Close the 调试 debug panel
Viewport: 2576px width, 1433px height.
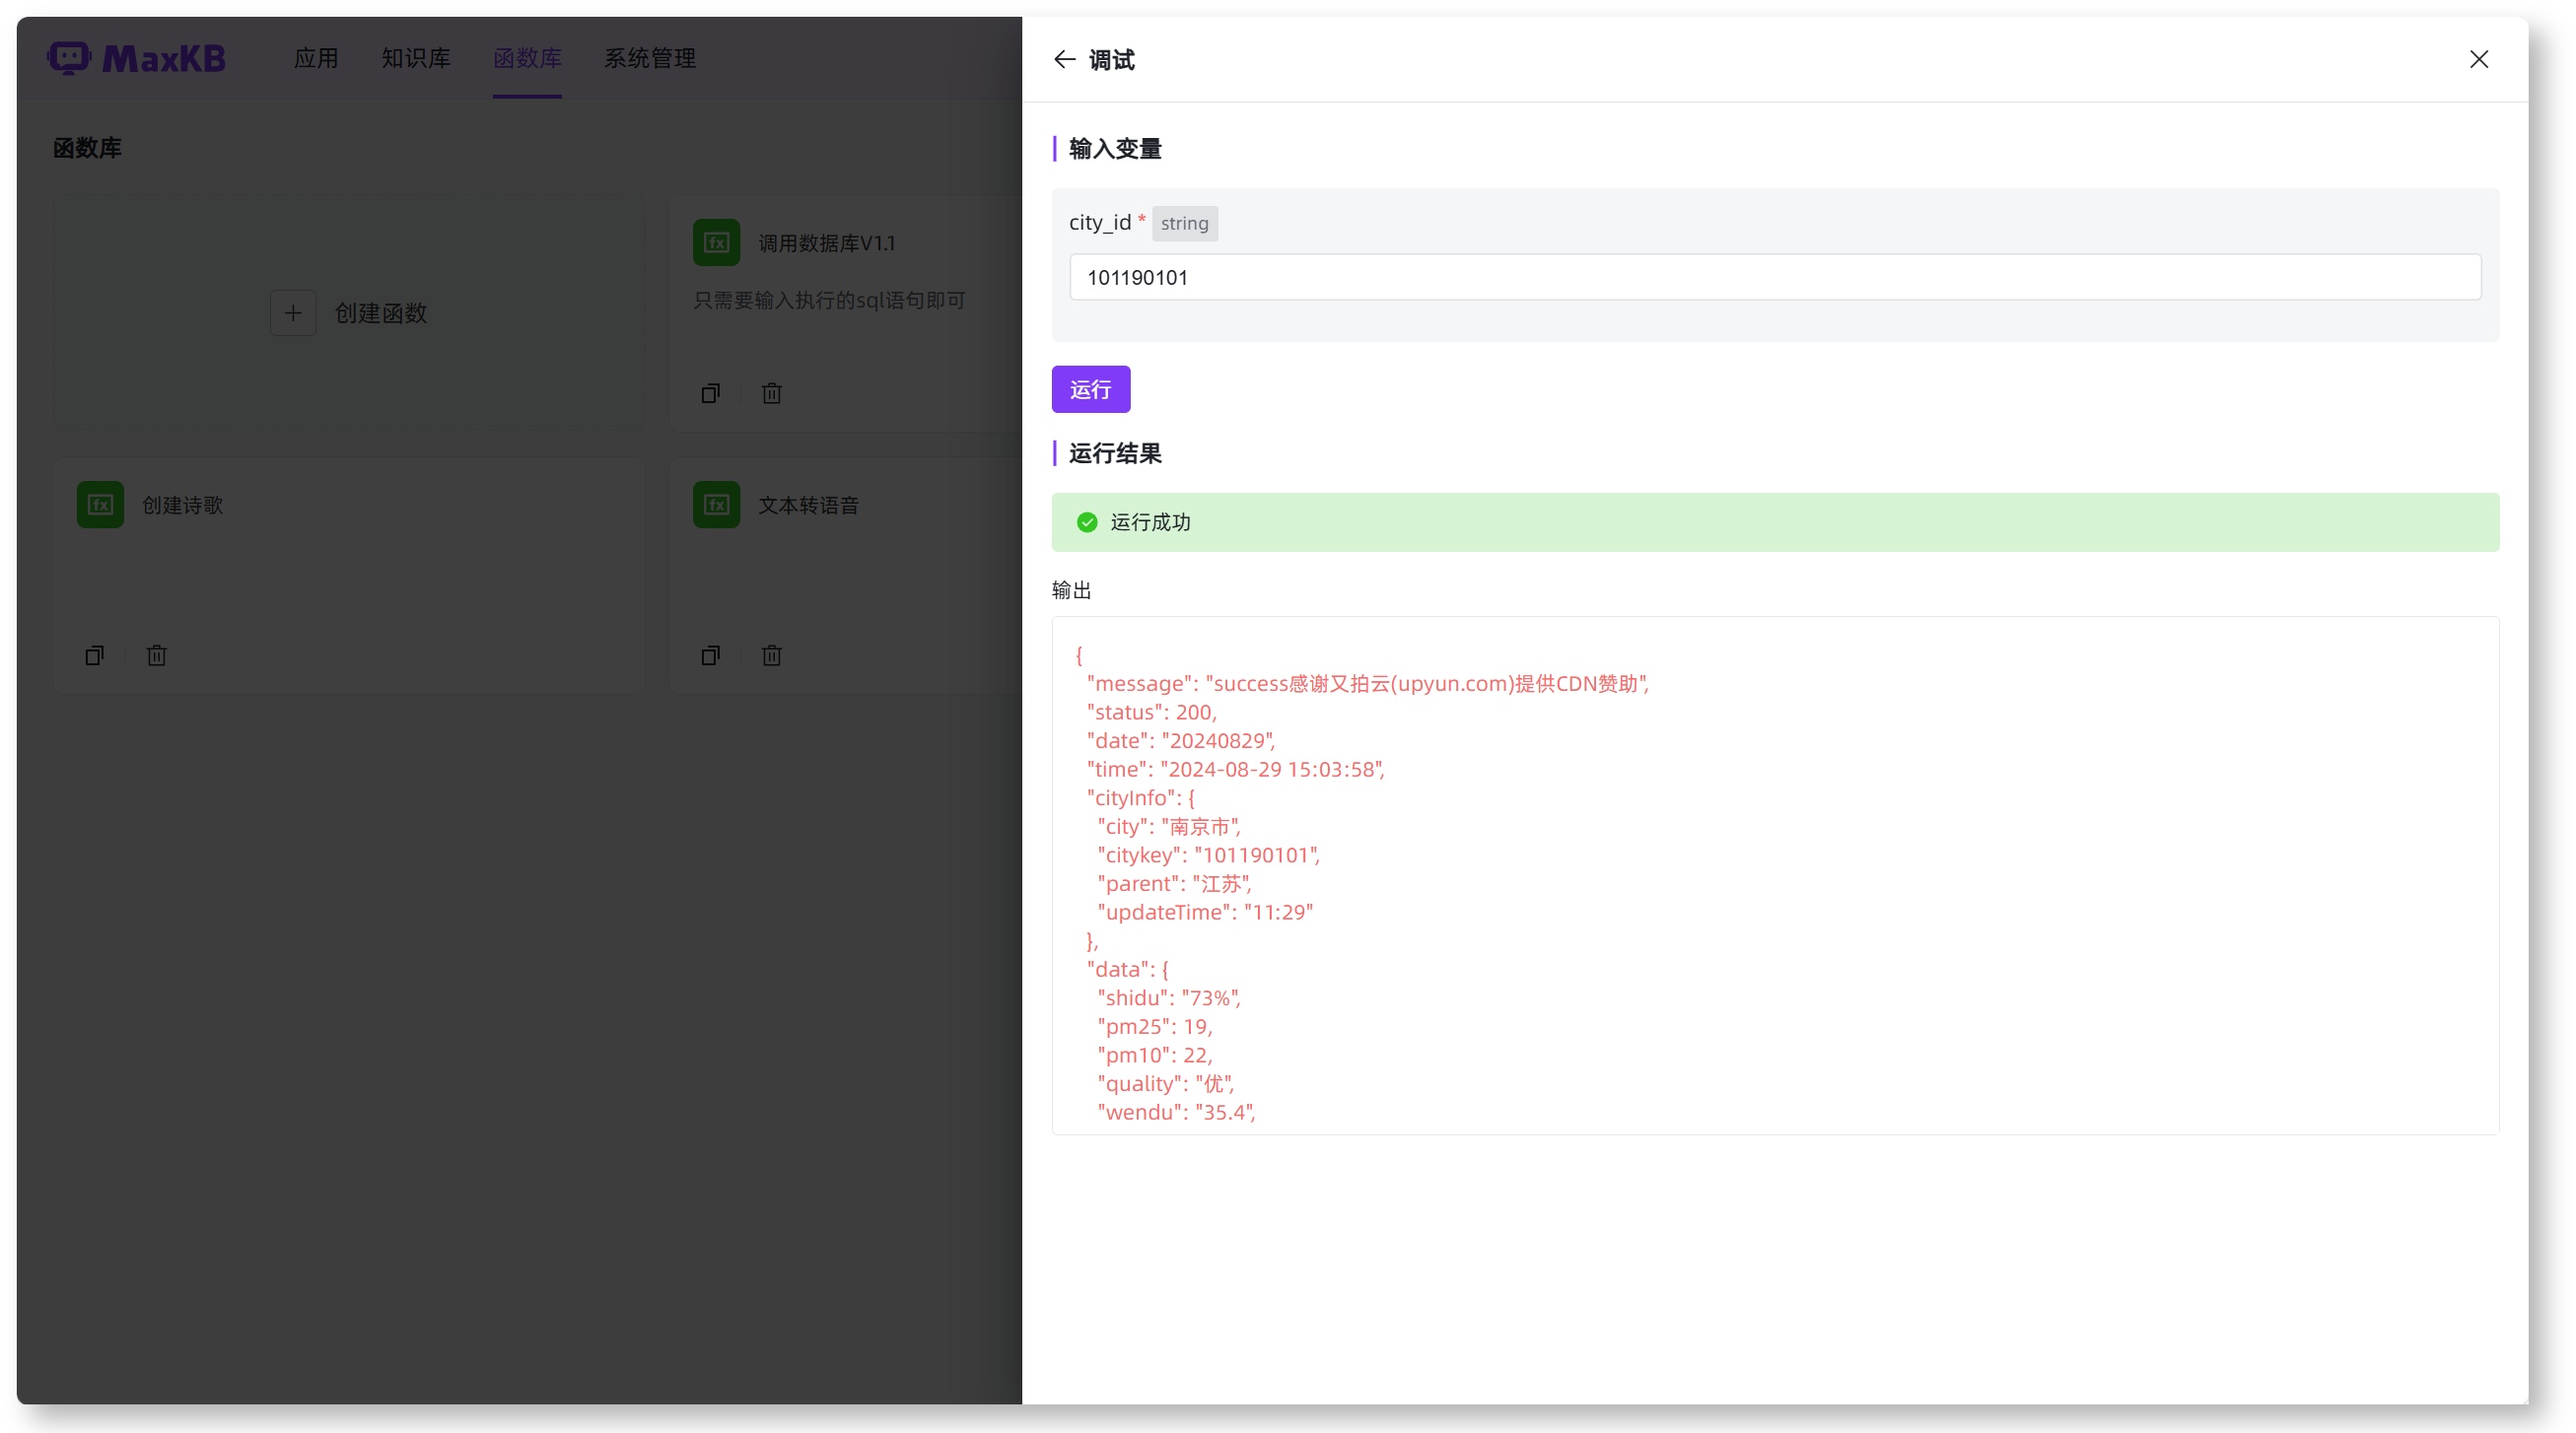click(2478, 60)
